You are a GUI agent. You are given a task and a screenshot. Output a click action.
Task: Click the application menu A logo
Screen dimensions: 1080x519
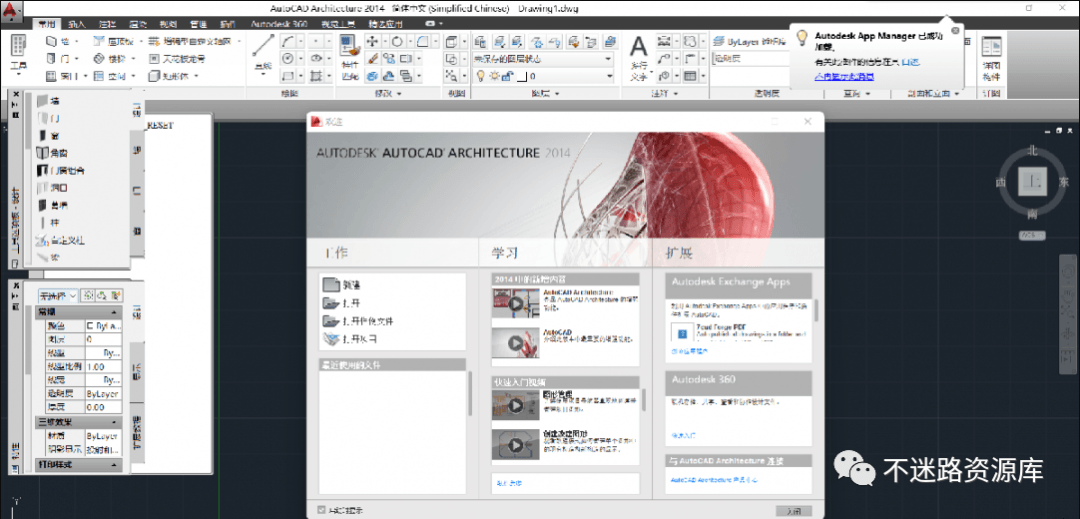pyautogui.click(x=12, y=10)
